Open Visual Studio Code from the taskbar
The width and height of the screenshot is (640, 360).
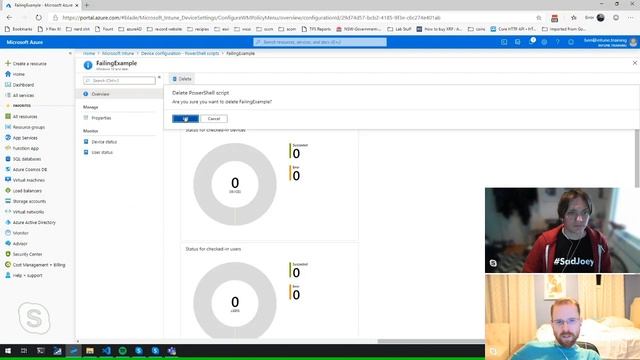coord(106,351)
